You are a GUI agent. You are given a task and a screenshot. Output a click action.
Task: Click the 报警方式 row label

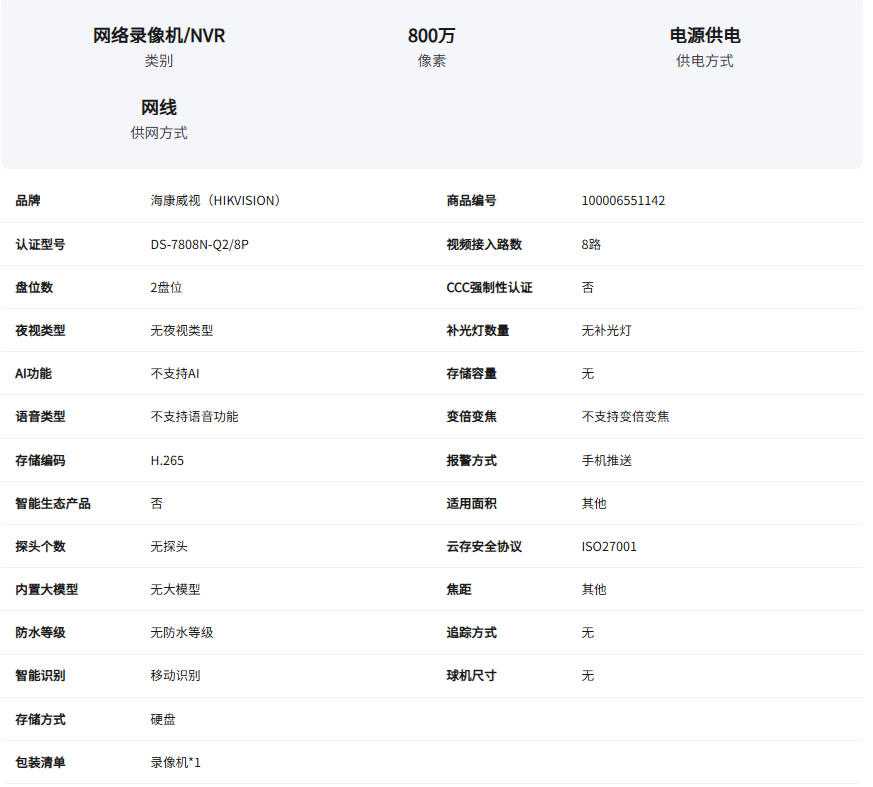[x=471, y=460]
